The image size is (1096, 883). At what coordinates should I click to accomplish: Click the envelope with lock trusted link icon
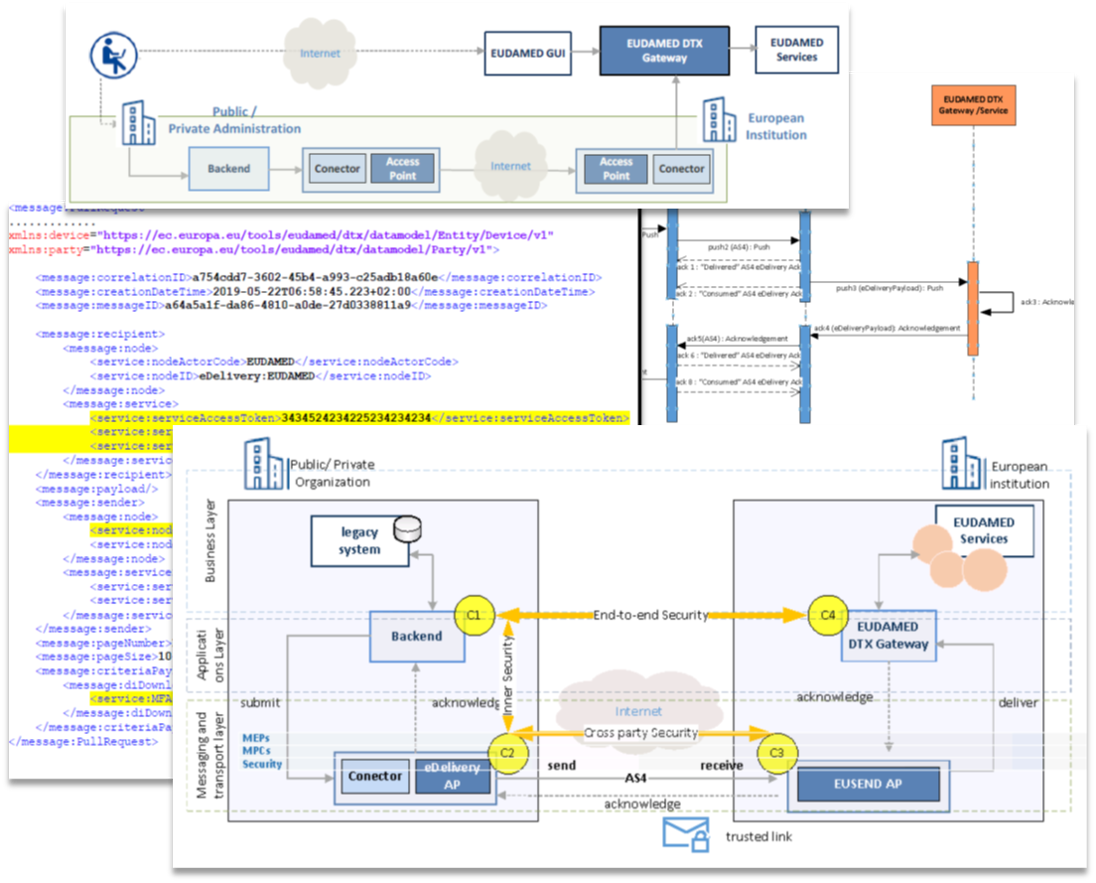[686, 835]
